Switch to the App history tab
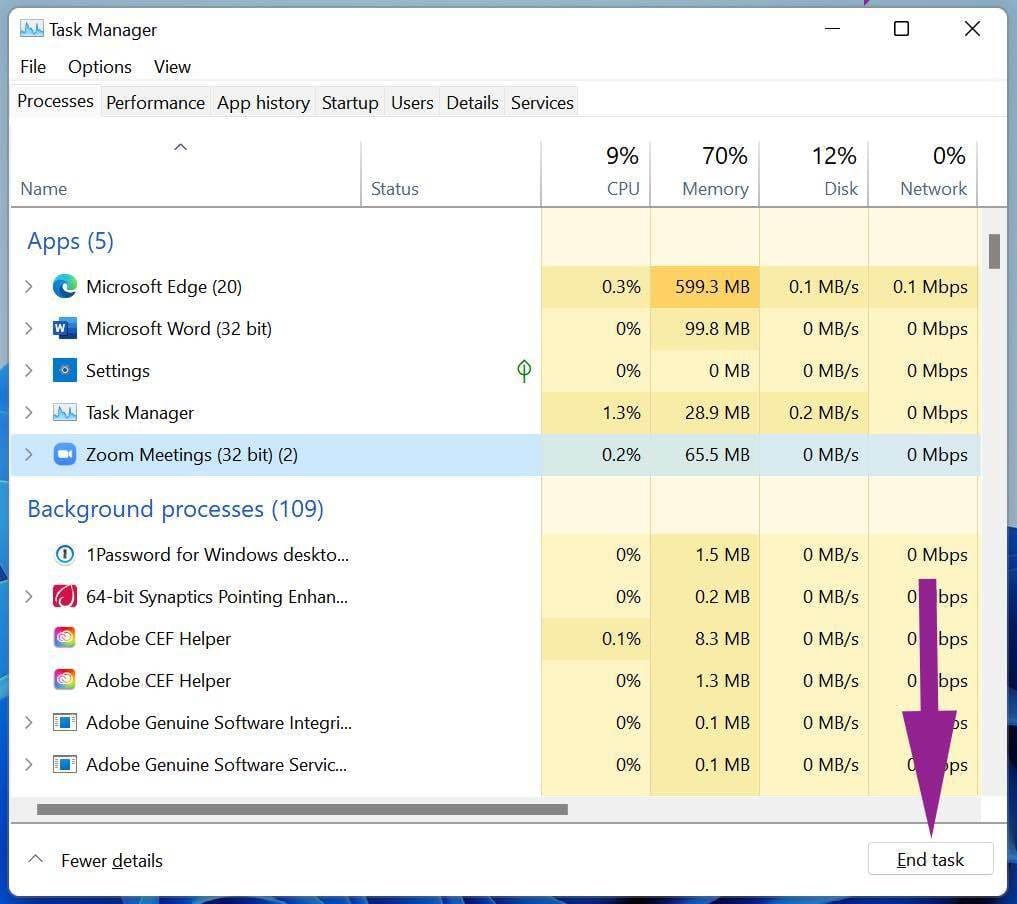 (x=263, y=102)
